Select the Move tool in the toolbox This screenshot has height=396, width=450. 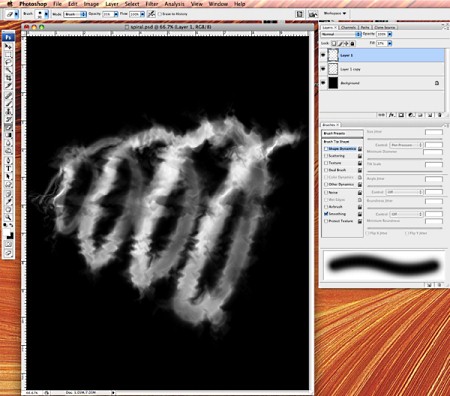8,46
